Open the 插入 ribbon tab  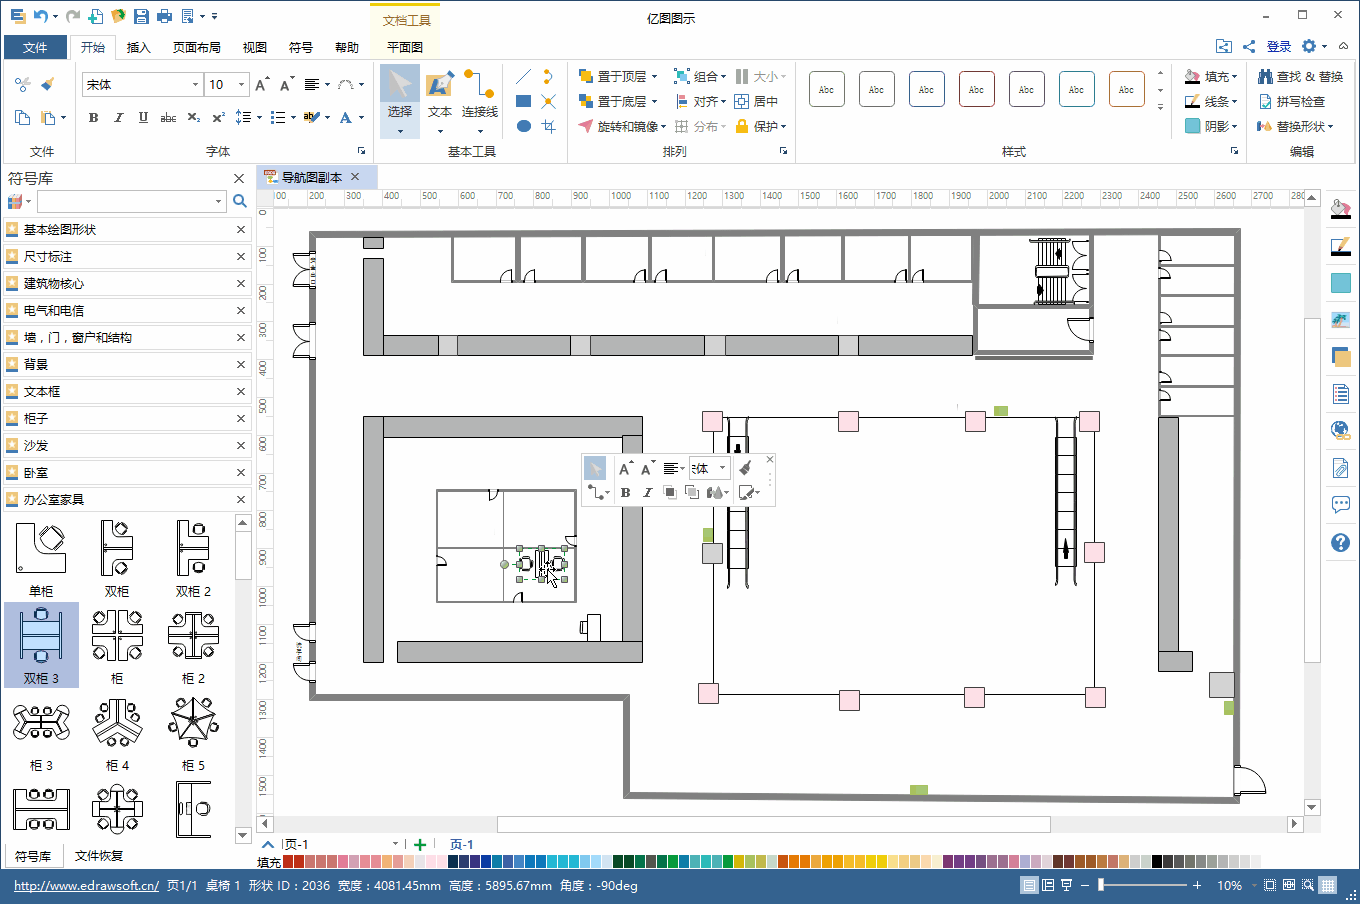pos(138,47)
